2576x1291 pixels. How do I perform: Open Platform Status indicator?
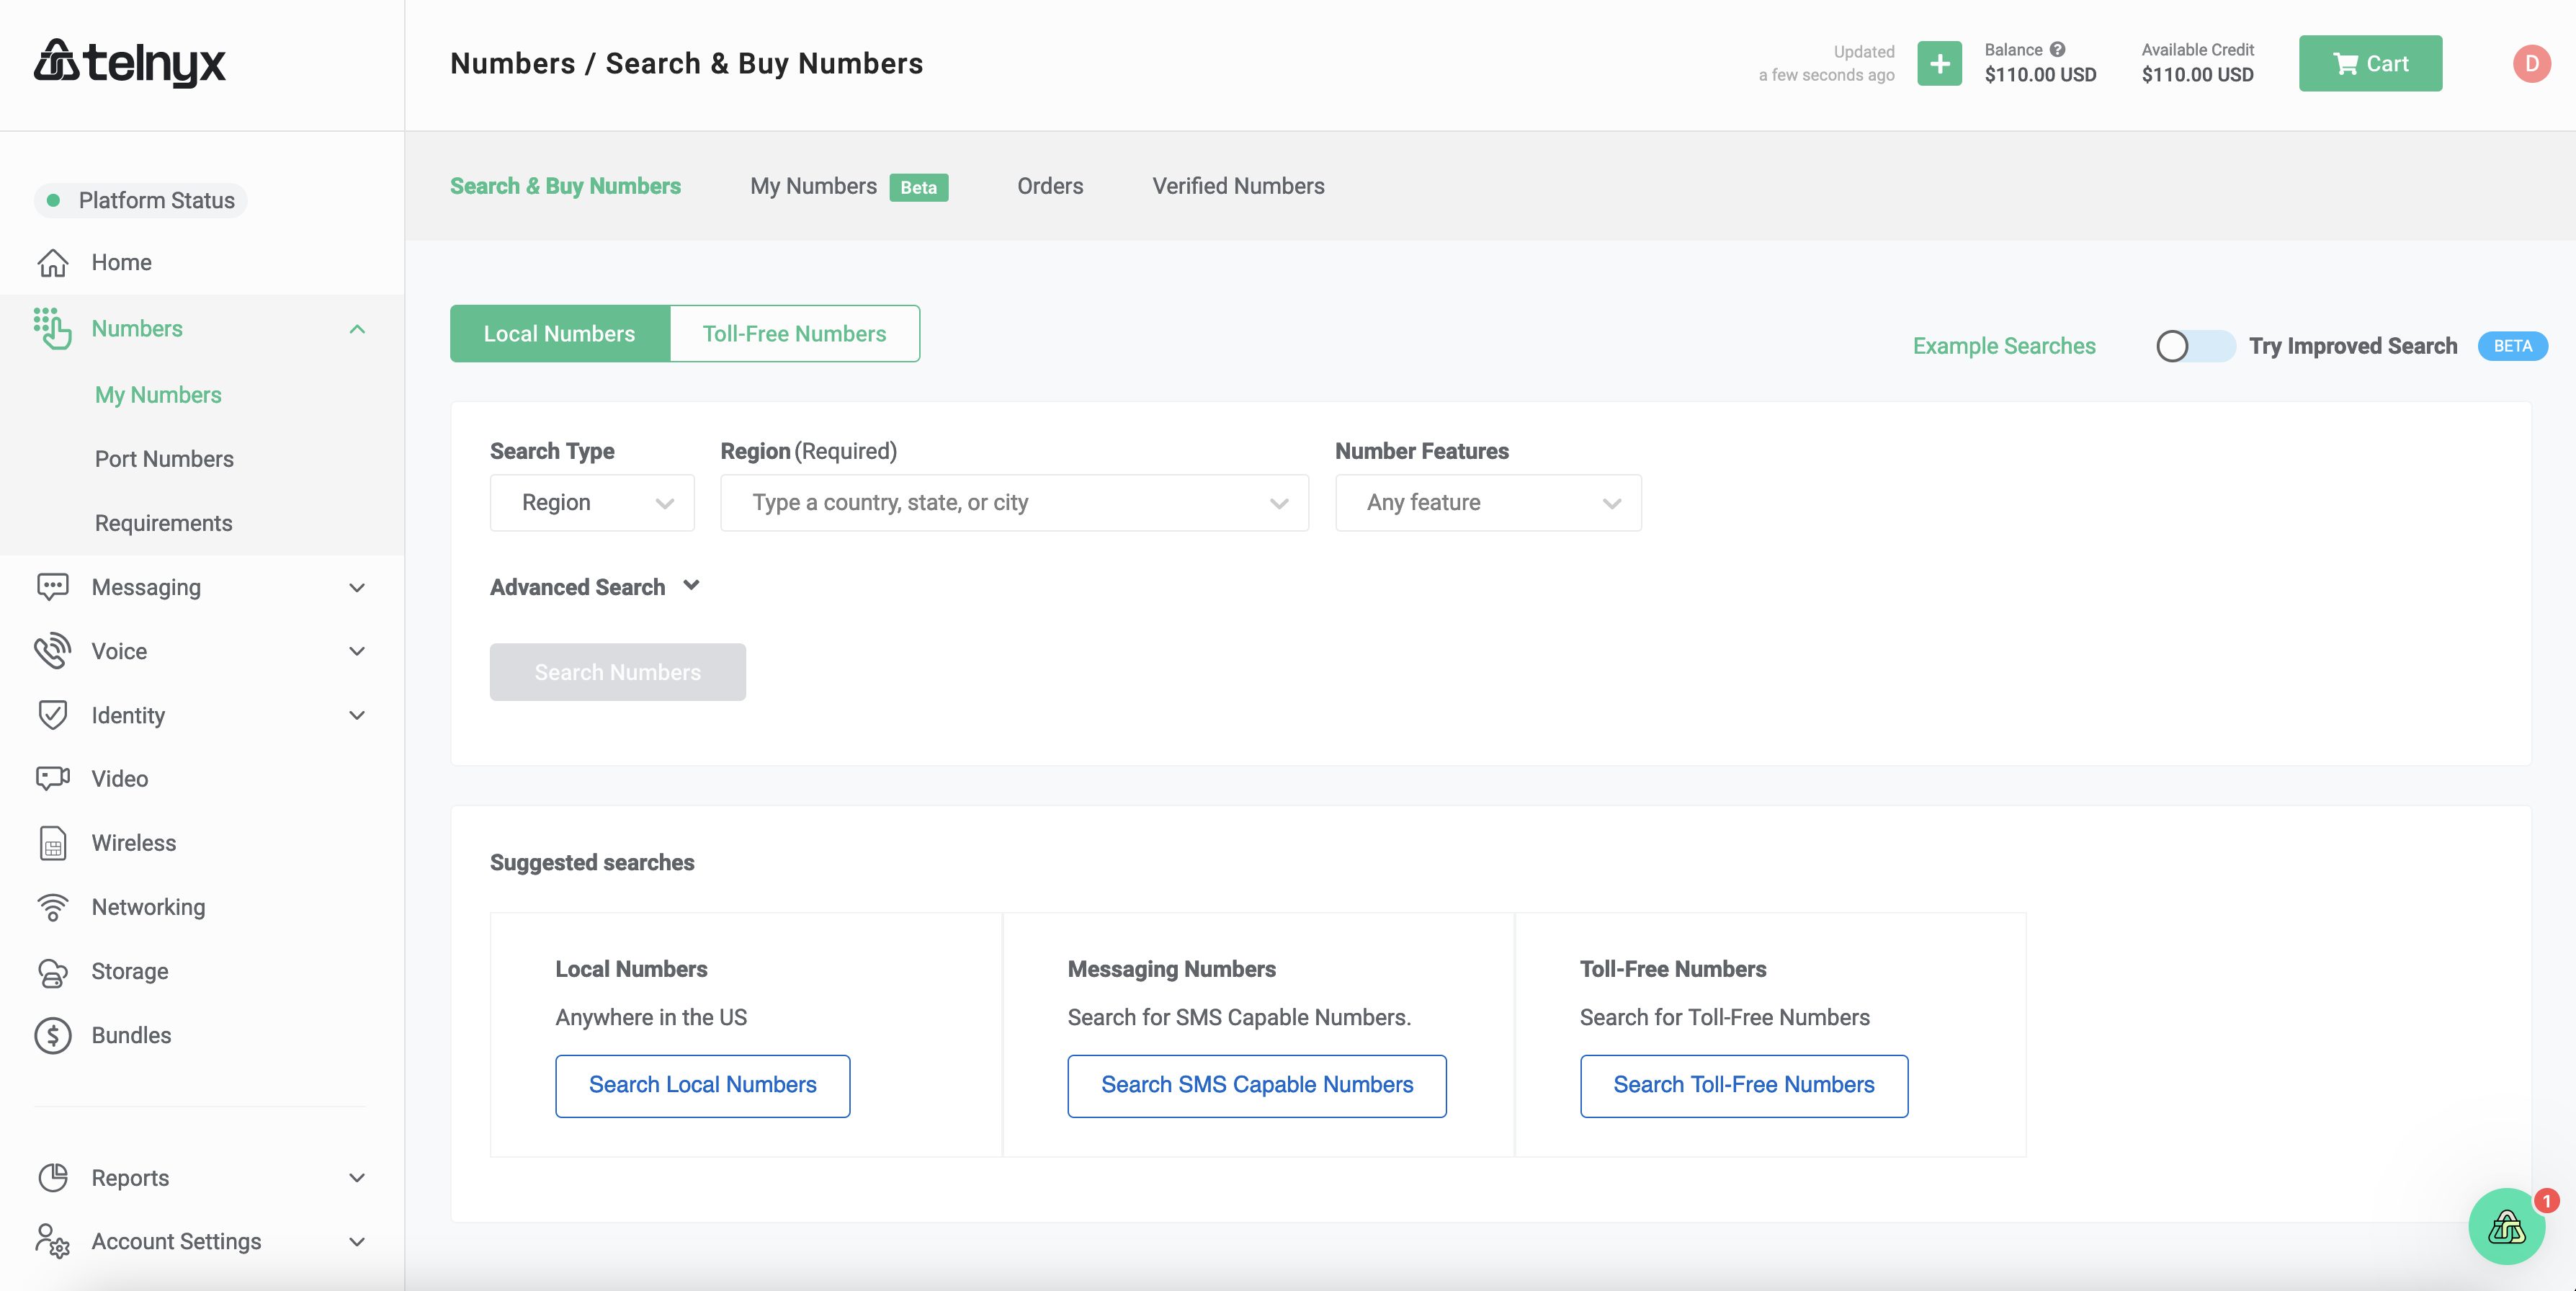coord(141,200)
